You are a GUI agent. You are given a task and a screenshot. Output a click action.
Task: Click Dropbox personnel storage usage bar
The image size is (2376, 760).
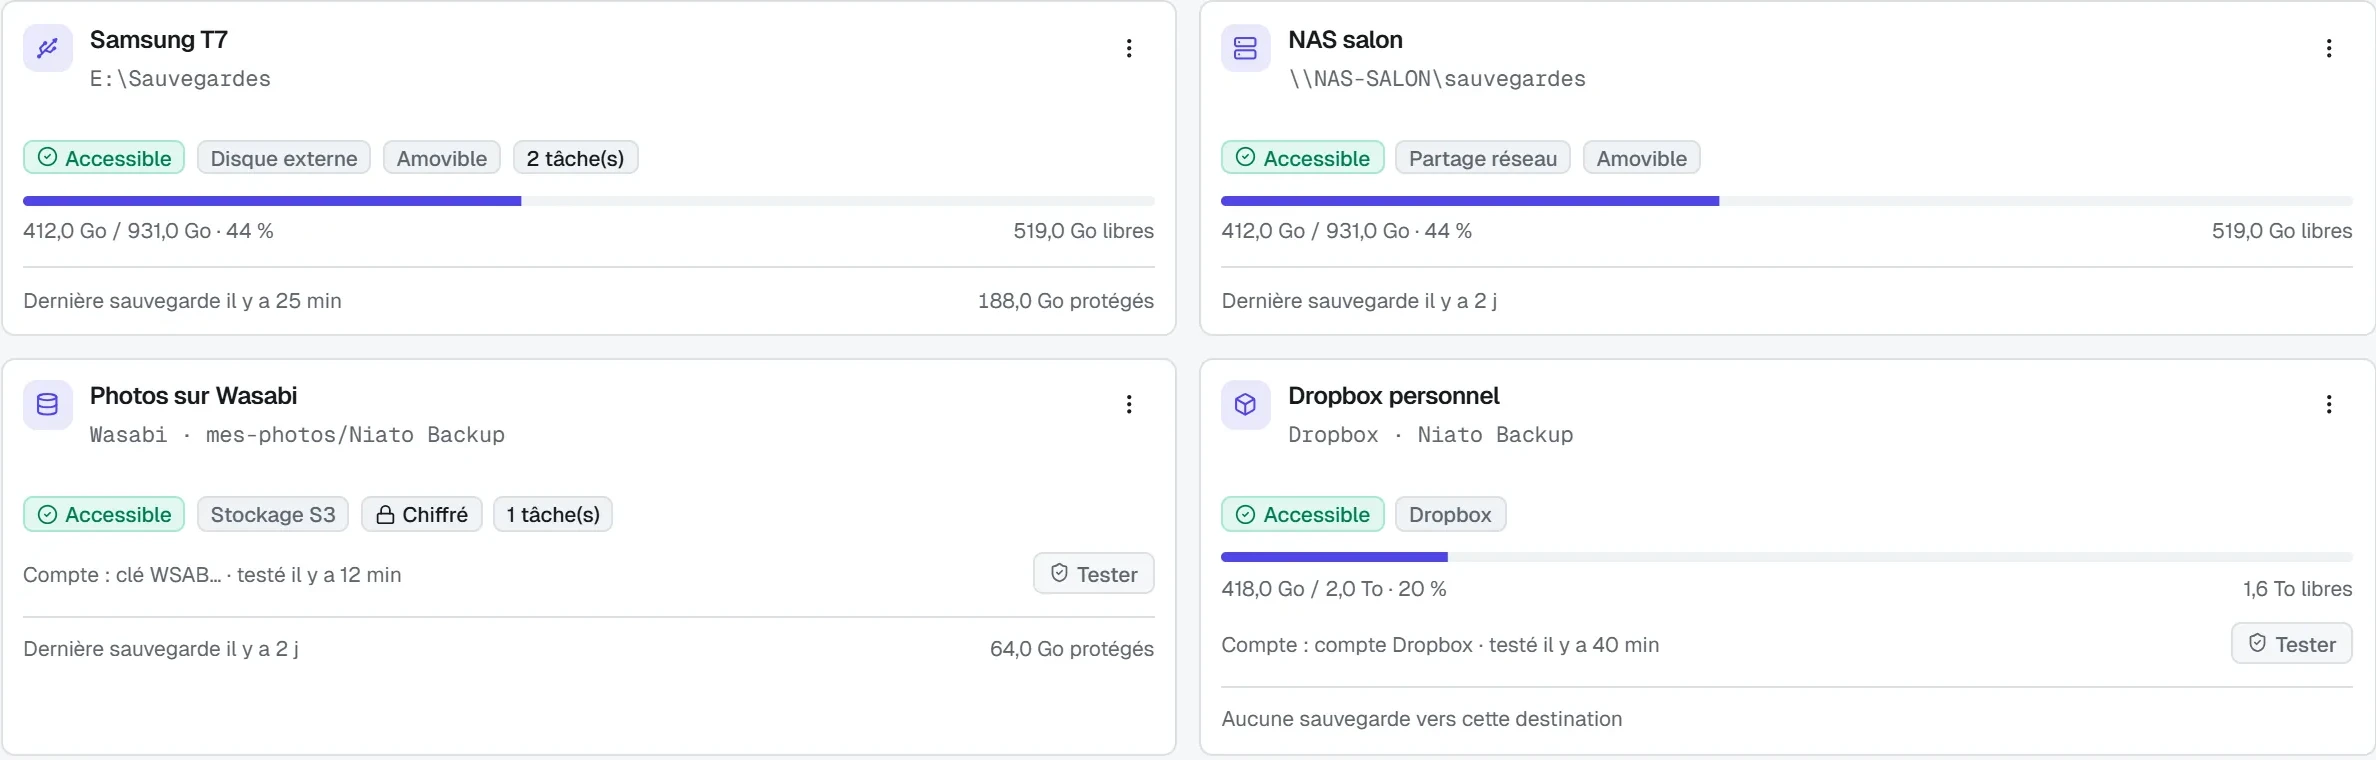[1787, 557]
